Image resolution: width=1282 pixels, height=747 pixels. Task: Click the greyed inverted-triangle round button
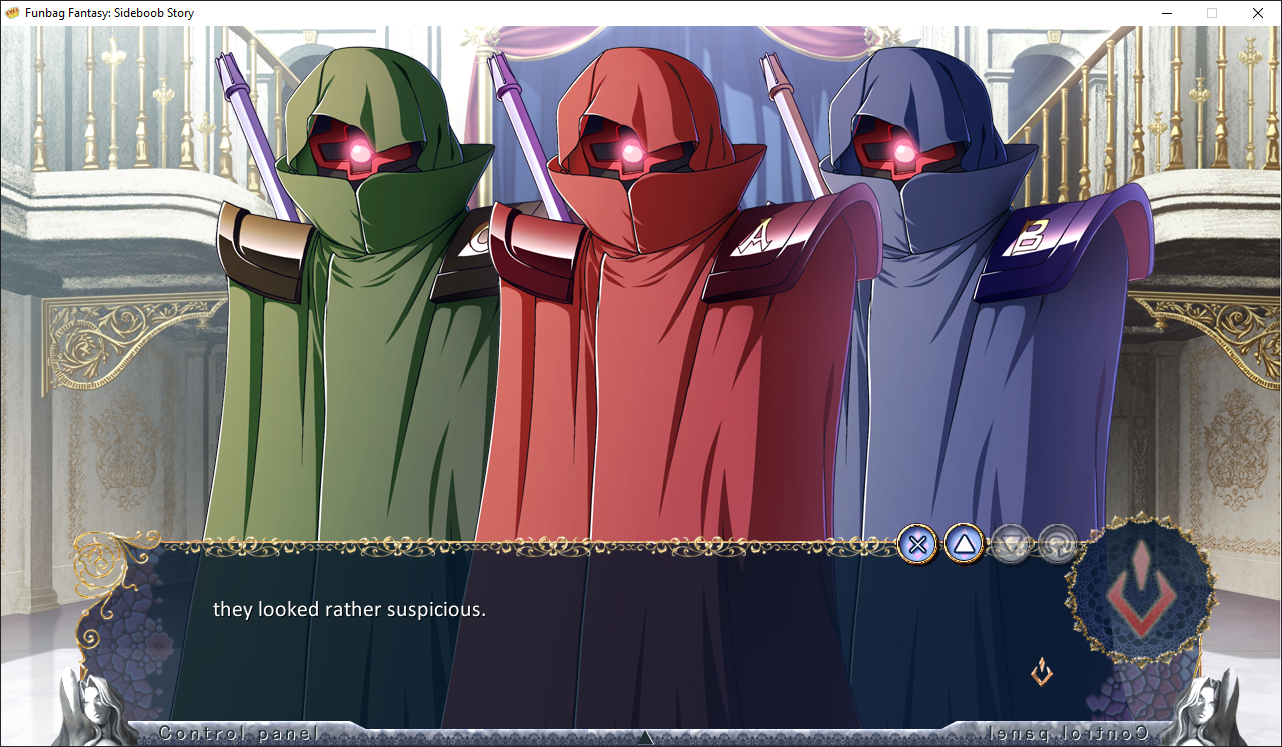pyautogui.click(x=1009, y=545)
